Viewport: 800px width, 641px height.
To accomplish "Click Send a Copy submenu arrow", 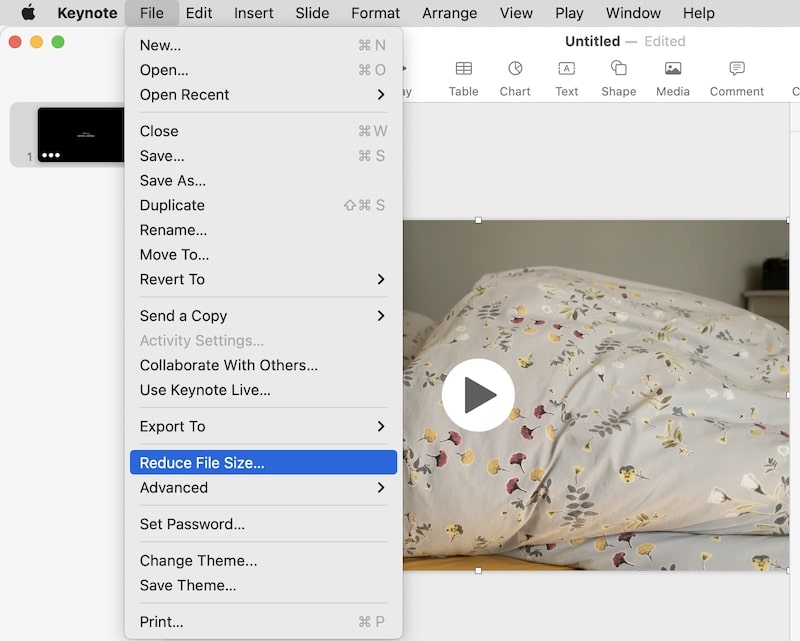I will [x=380, y=316].
